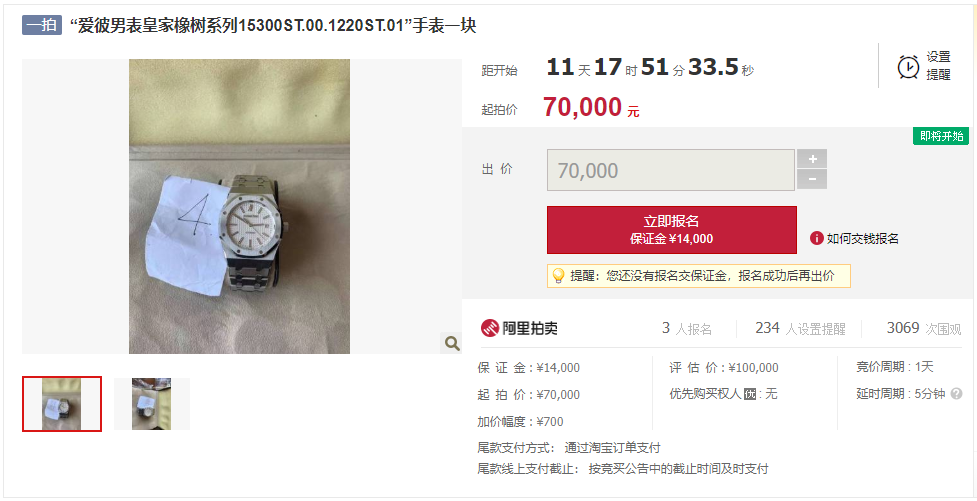Click the 234 人设置提醒 counter

[x=800, y=328]
